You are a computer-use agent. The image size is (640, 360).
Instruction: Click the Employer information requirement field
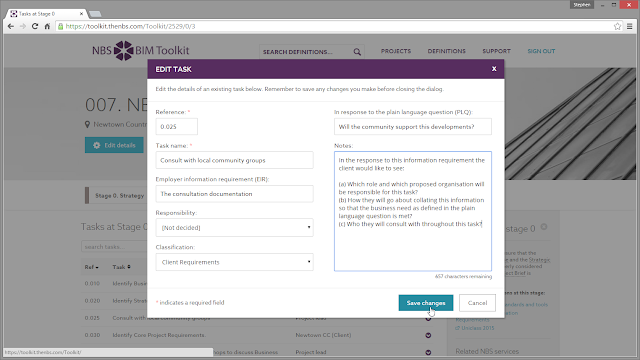tap(234, 194)
